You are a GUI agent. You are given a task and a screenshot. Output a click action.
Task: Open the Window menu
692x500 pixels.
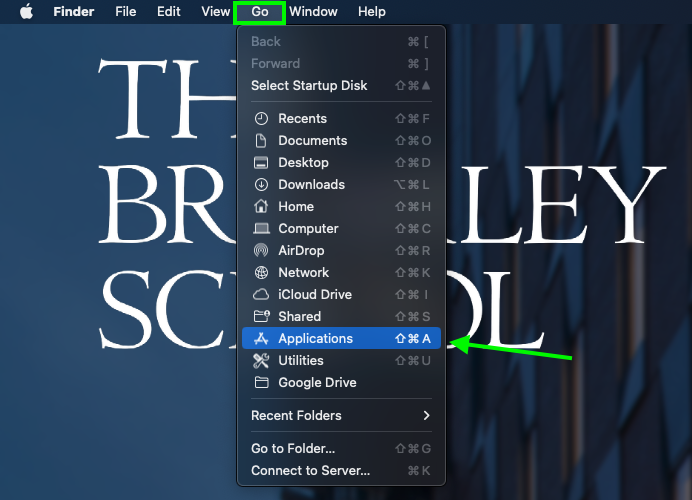click(313, 11)
